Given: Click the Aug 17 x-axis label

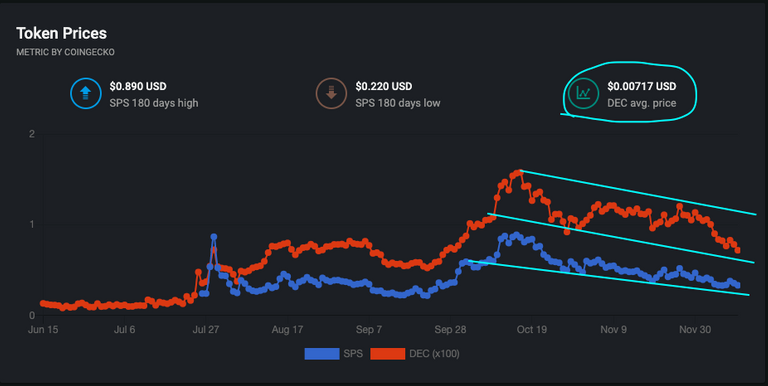Looking at the screenshot, I should coord(288,330).
